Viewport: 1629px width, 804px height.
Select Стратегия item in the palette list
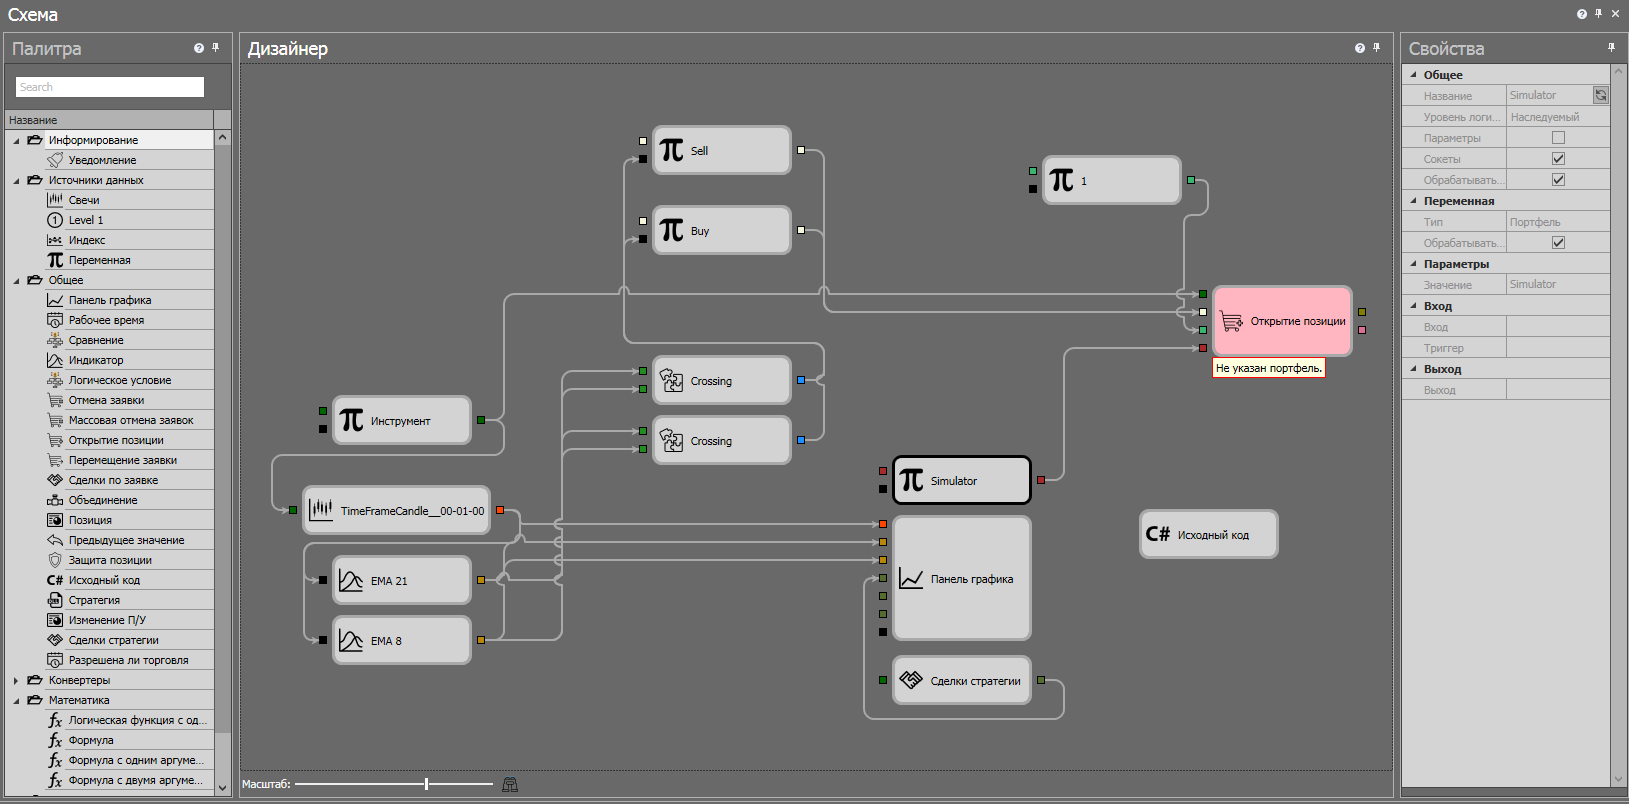pyautogui.click(x=94, y=600)
